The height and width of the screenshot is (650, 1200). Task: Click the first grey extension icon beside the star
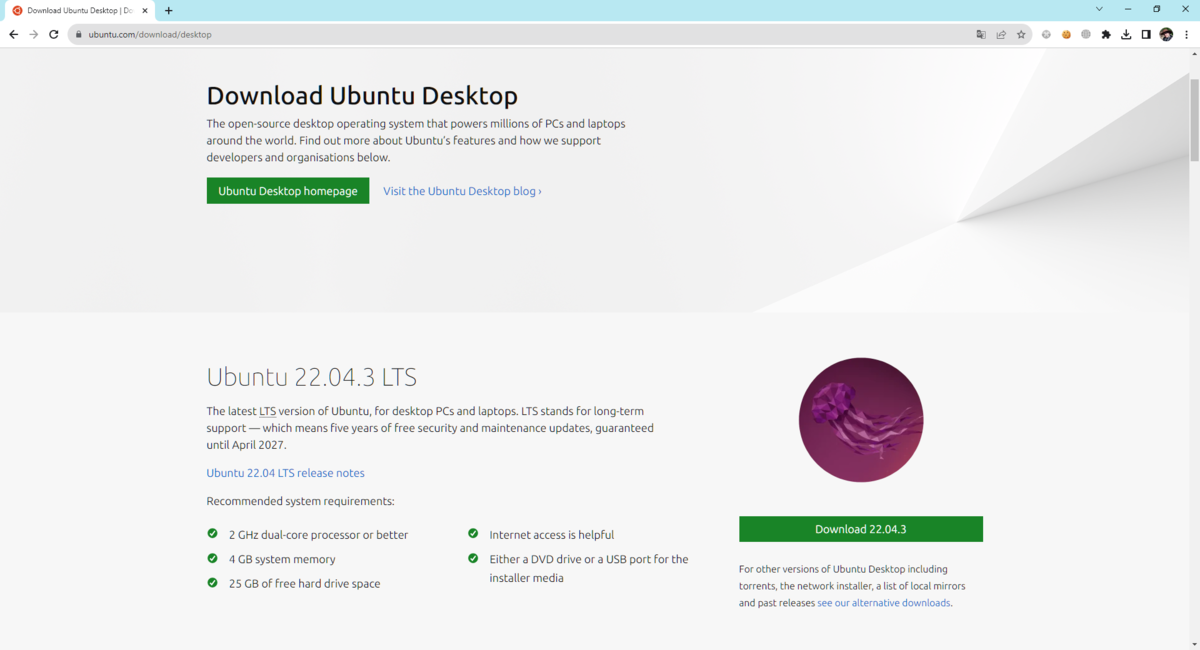pyautogui.click(x=1046, y=34)
